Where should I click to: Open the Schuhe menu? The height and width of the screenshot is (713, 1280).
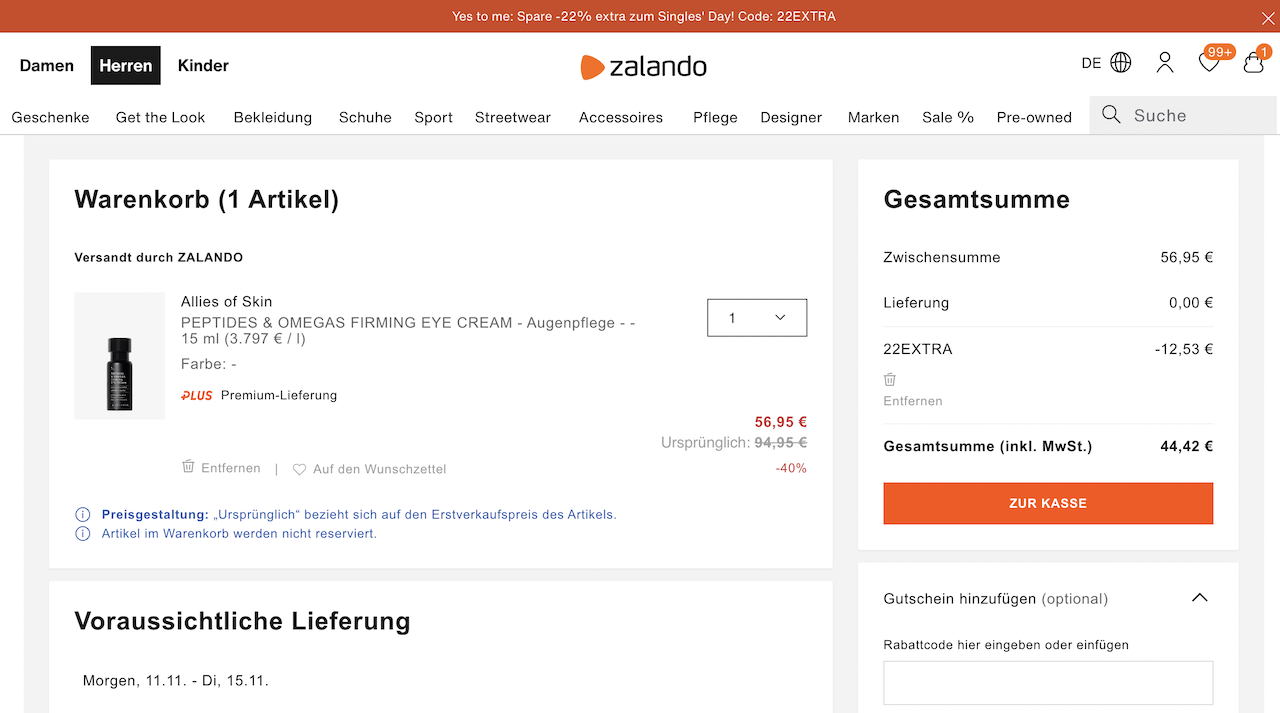tap(365, 117)
